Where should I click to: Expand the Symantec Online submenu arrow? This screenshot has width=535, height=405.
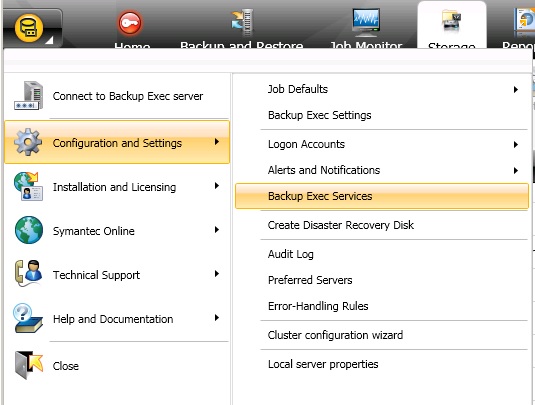tap(217, 230)
